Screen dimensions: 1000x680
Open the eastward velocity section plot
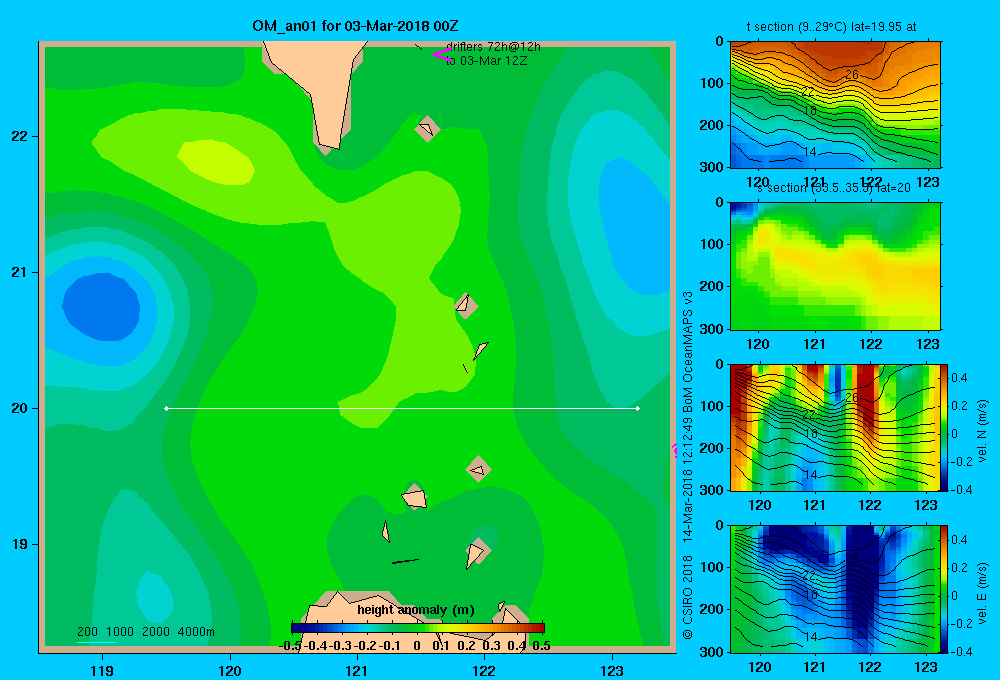[x=835, y=589]
